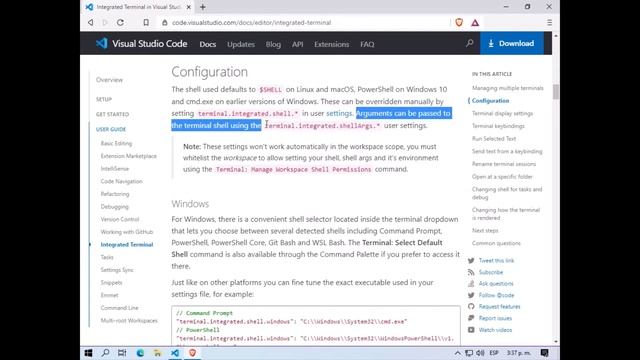The height and width of the screenshot is (360, 640).
Task: Open Emmet in sidebar
Action: [109, 295]
